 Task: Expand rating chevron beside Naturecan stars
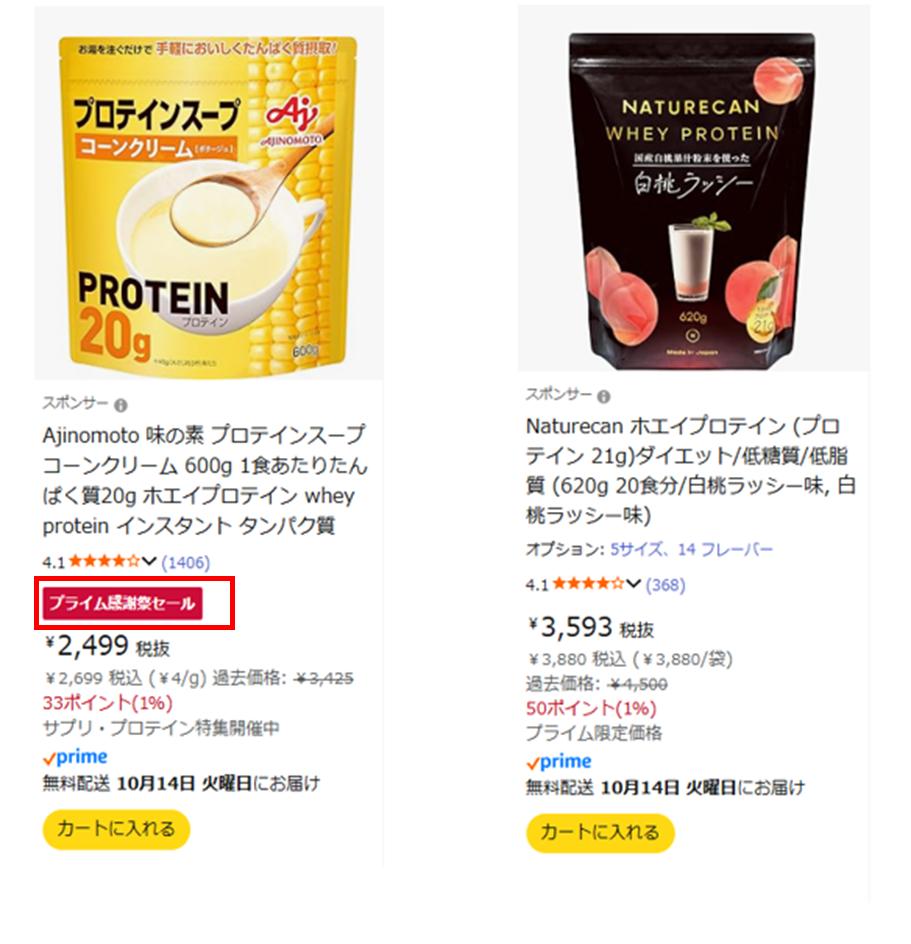pos(633,583)
